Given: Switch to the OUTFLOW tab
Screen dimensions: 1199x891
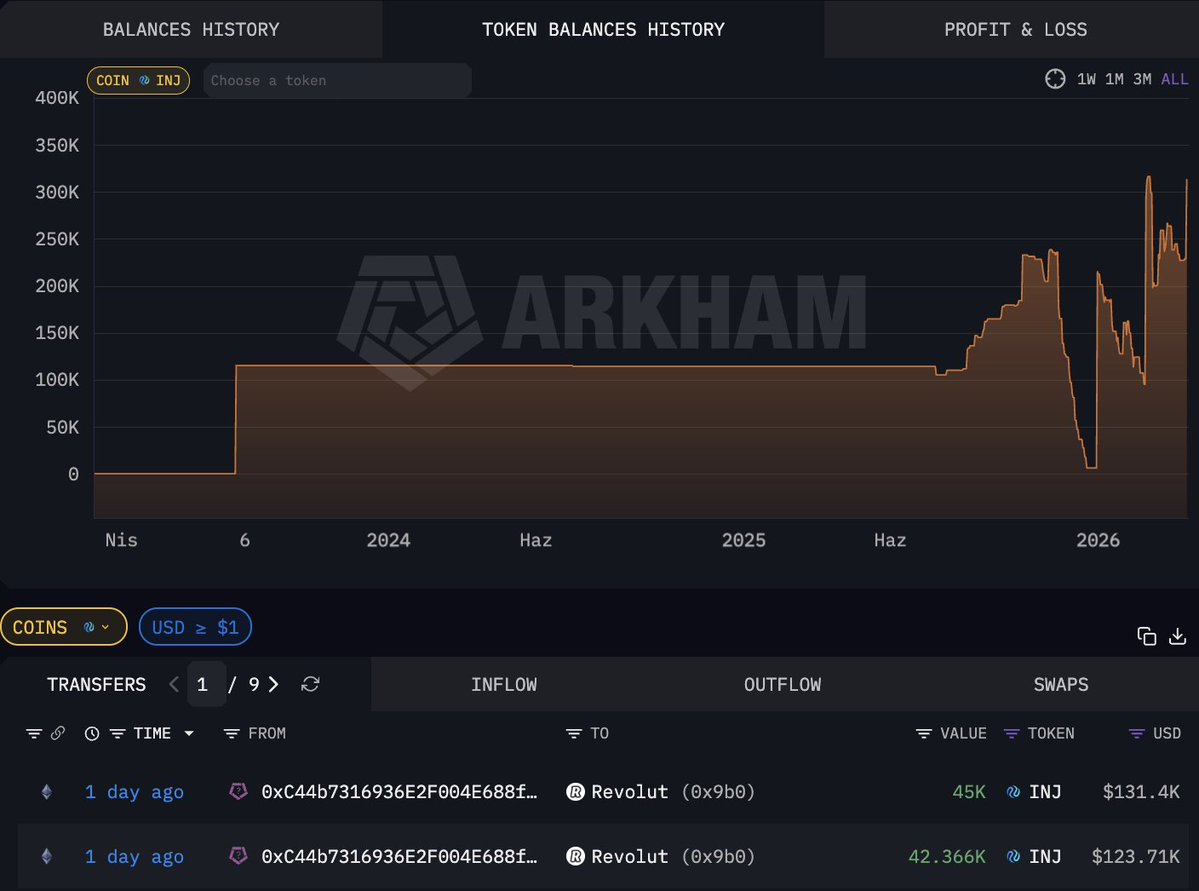Looking at the screenshot, I should point(782,685).
